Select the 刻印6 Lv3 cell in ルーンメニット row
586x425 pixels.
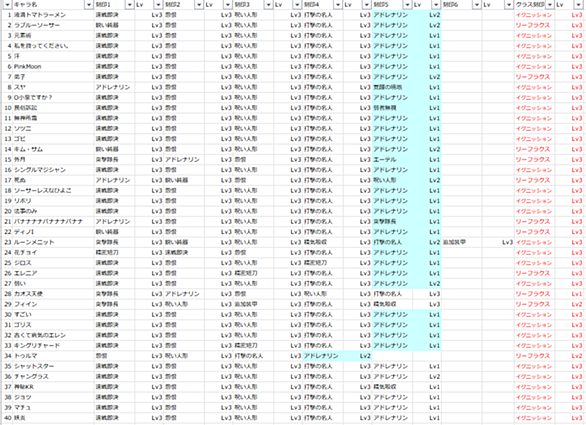click(498, 242)
